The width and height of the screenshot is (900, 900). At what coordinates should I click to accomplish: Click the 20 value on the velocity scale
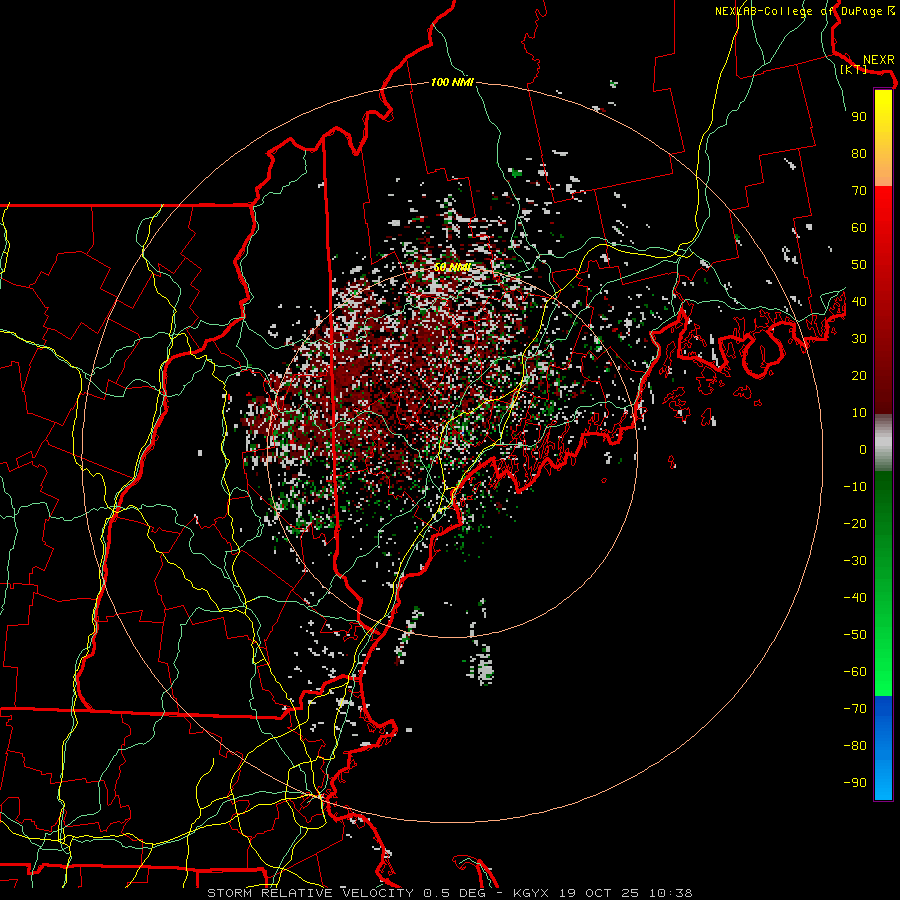point(859,375)
